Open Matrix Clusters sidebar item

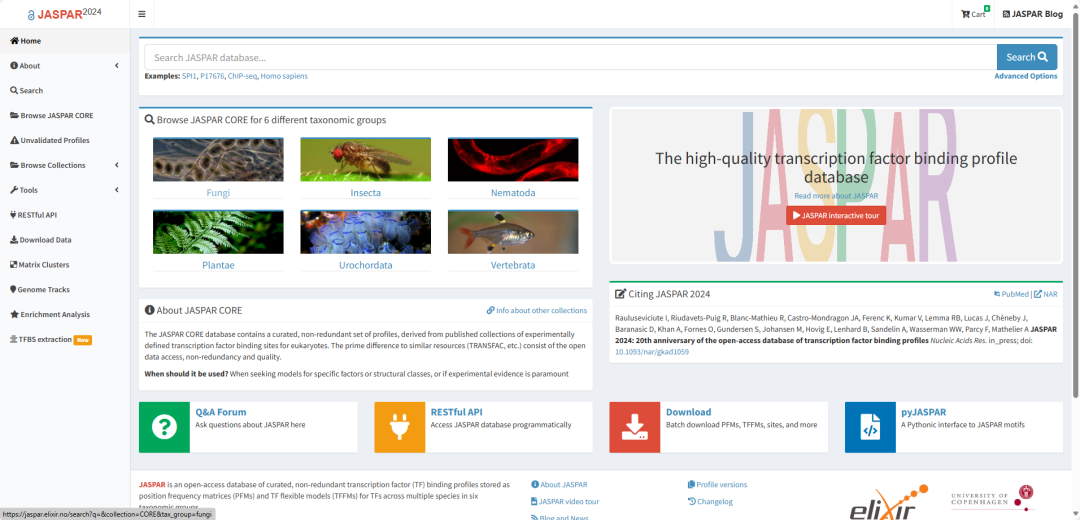65,264
